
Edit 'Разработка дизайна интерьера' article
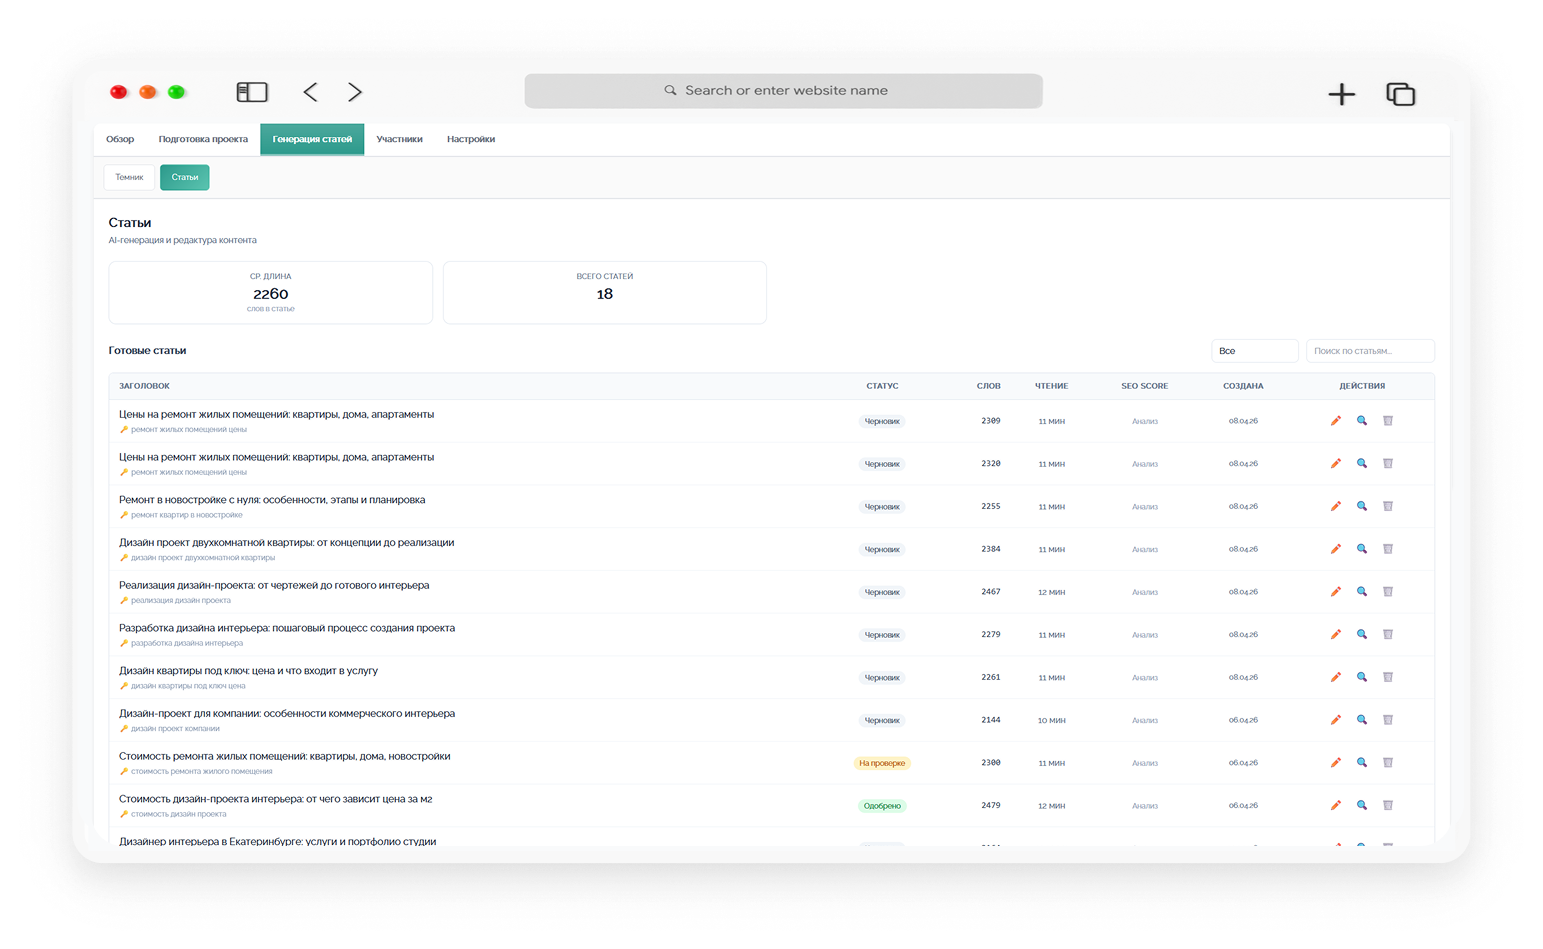tap(1335, 635)
